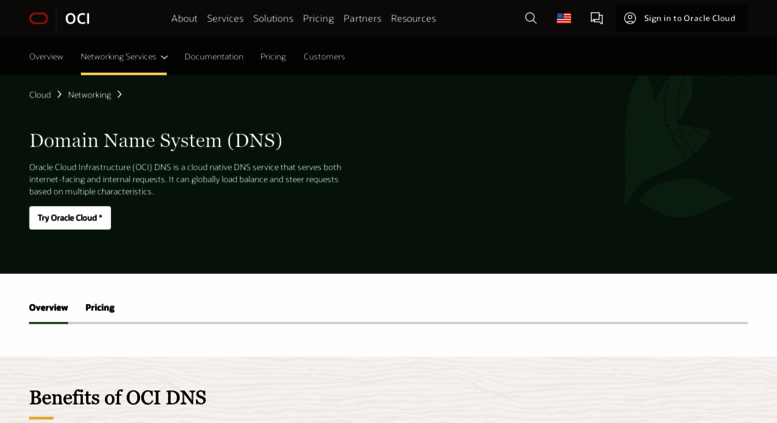Click the OCI home text logo
Screen dimensions: 777x423
(77, 18)
